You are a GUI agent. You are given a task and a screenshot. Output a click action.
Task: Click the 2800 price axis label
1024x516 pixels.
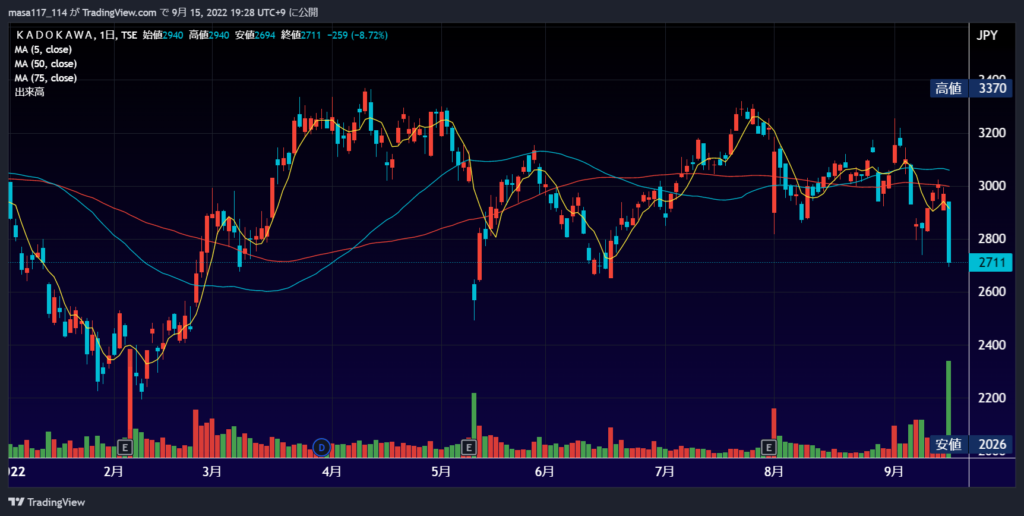tap(991, 239)
